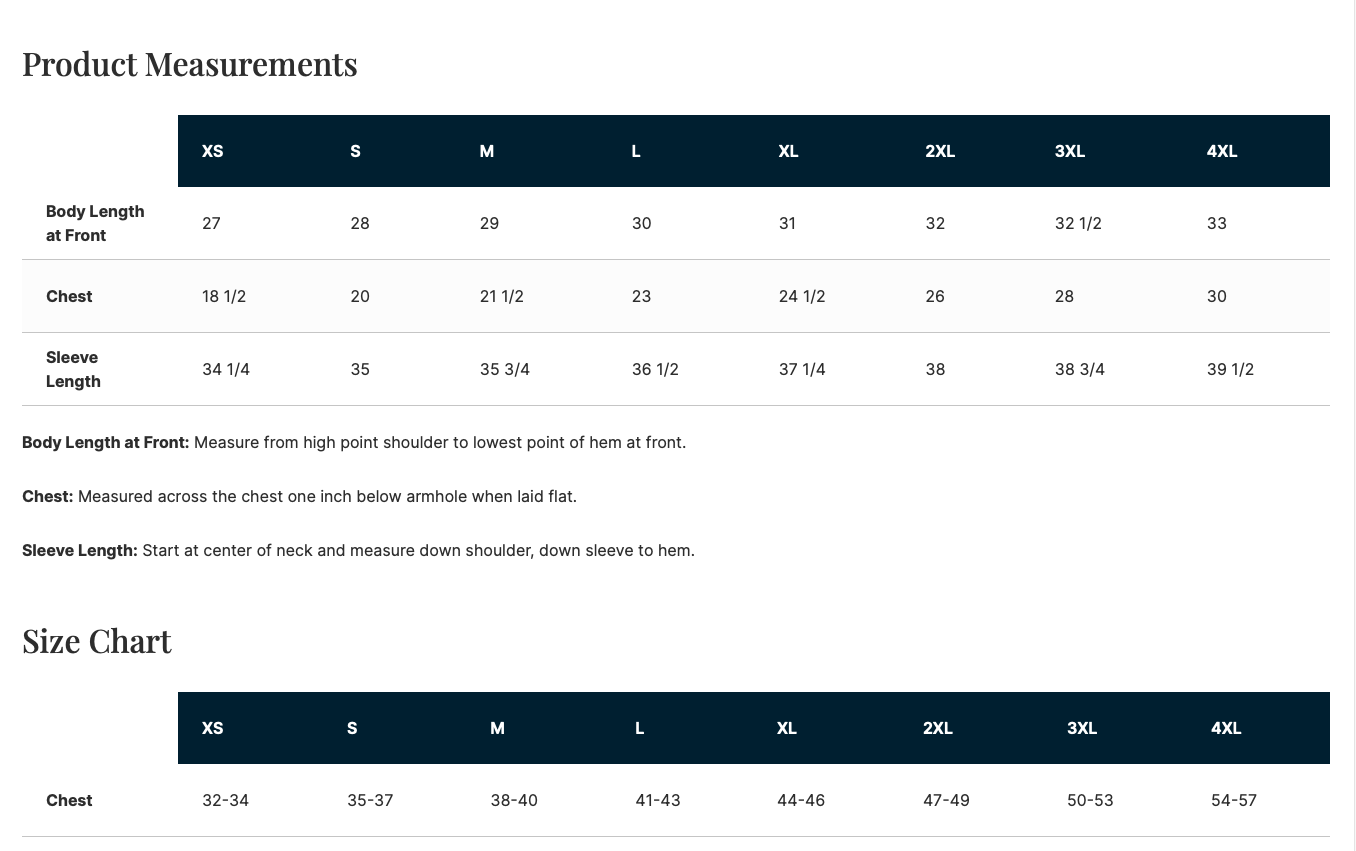Click the Size Chart heading
The width and height of the screenshot is (1356, 851).
pos(97,641)
